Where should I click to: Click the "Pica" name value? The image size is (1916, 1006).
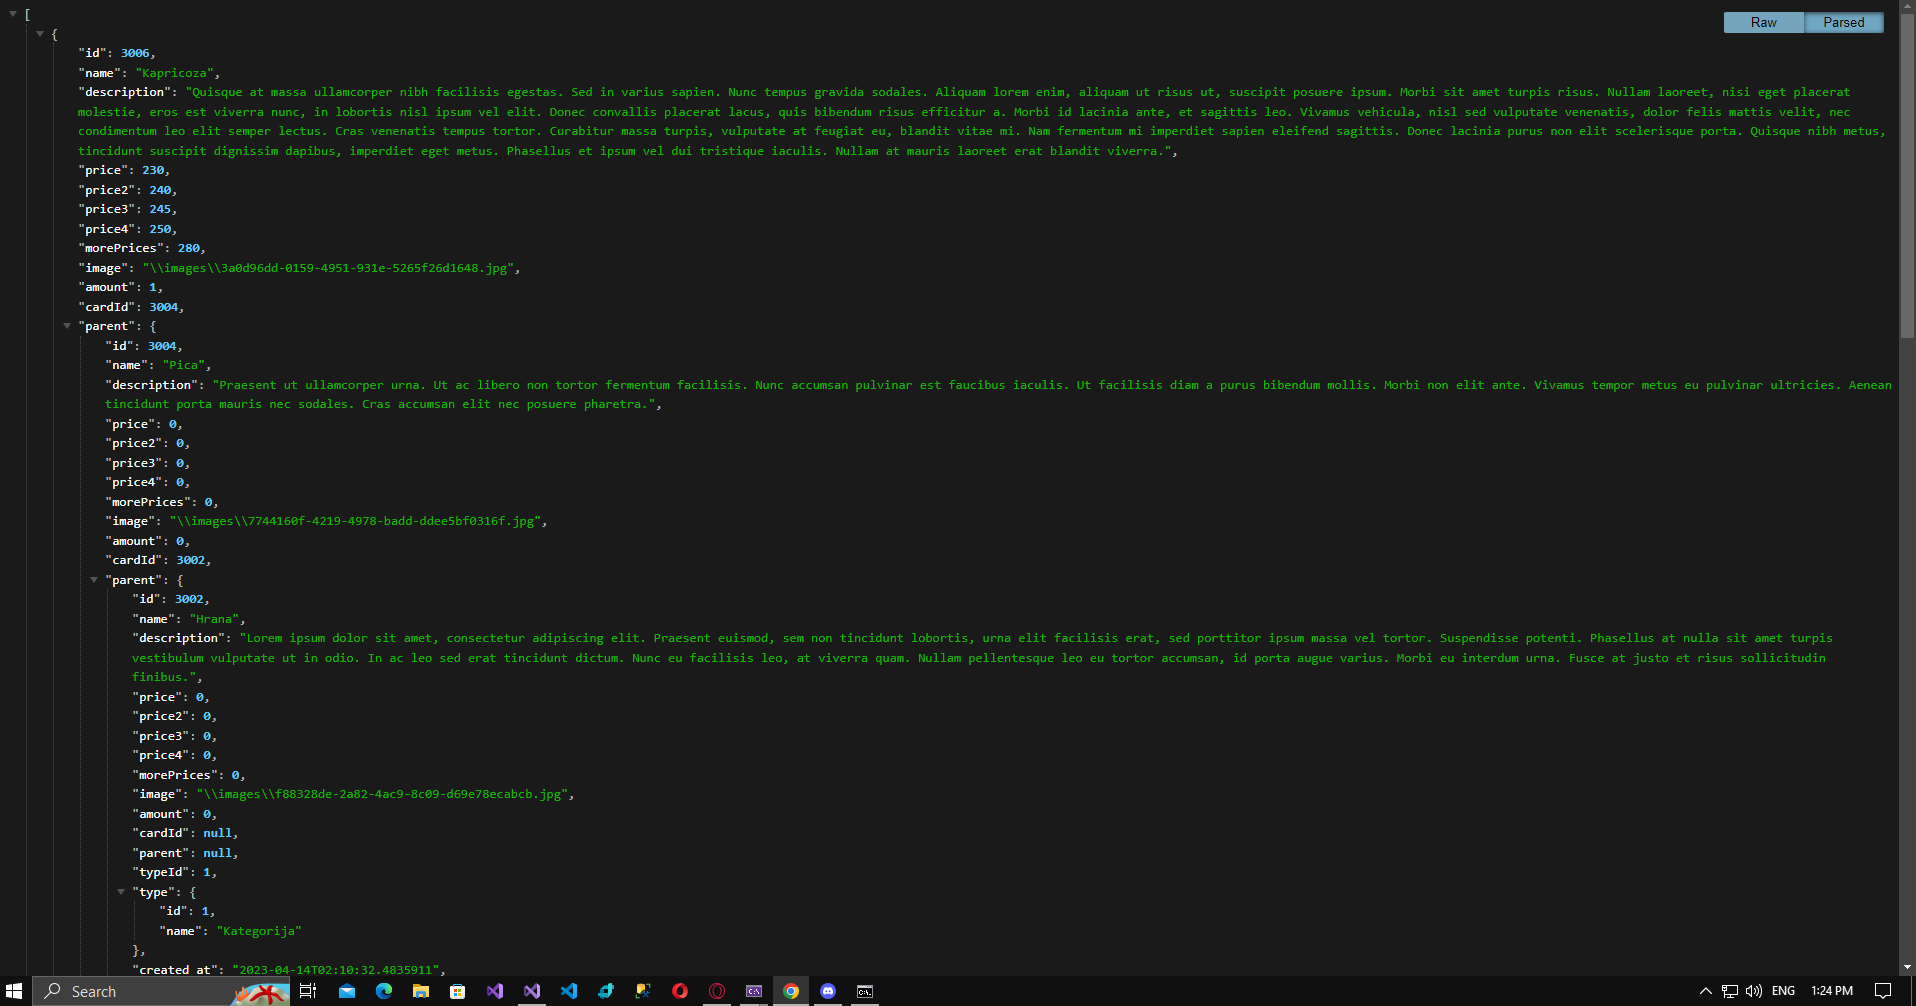(184, 365)
